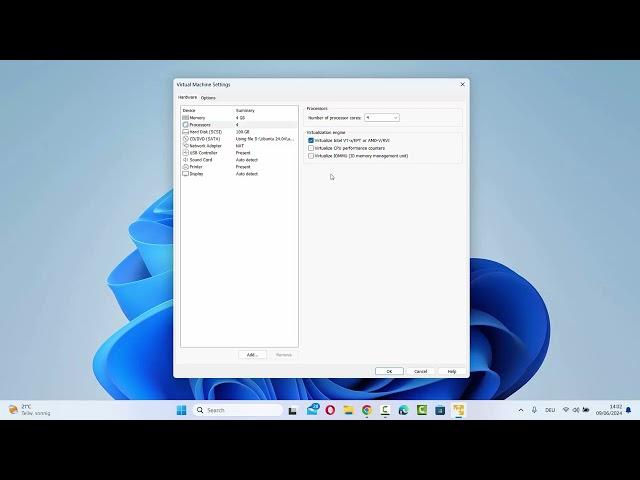This screenshot has height=480, width=640.
Task: Switch to the Hardware tab
Action: 187,98
